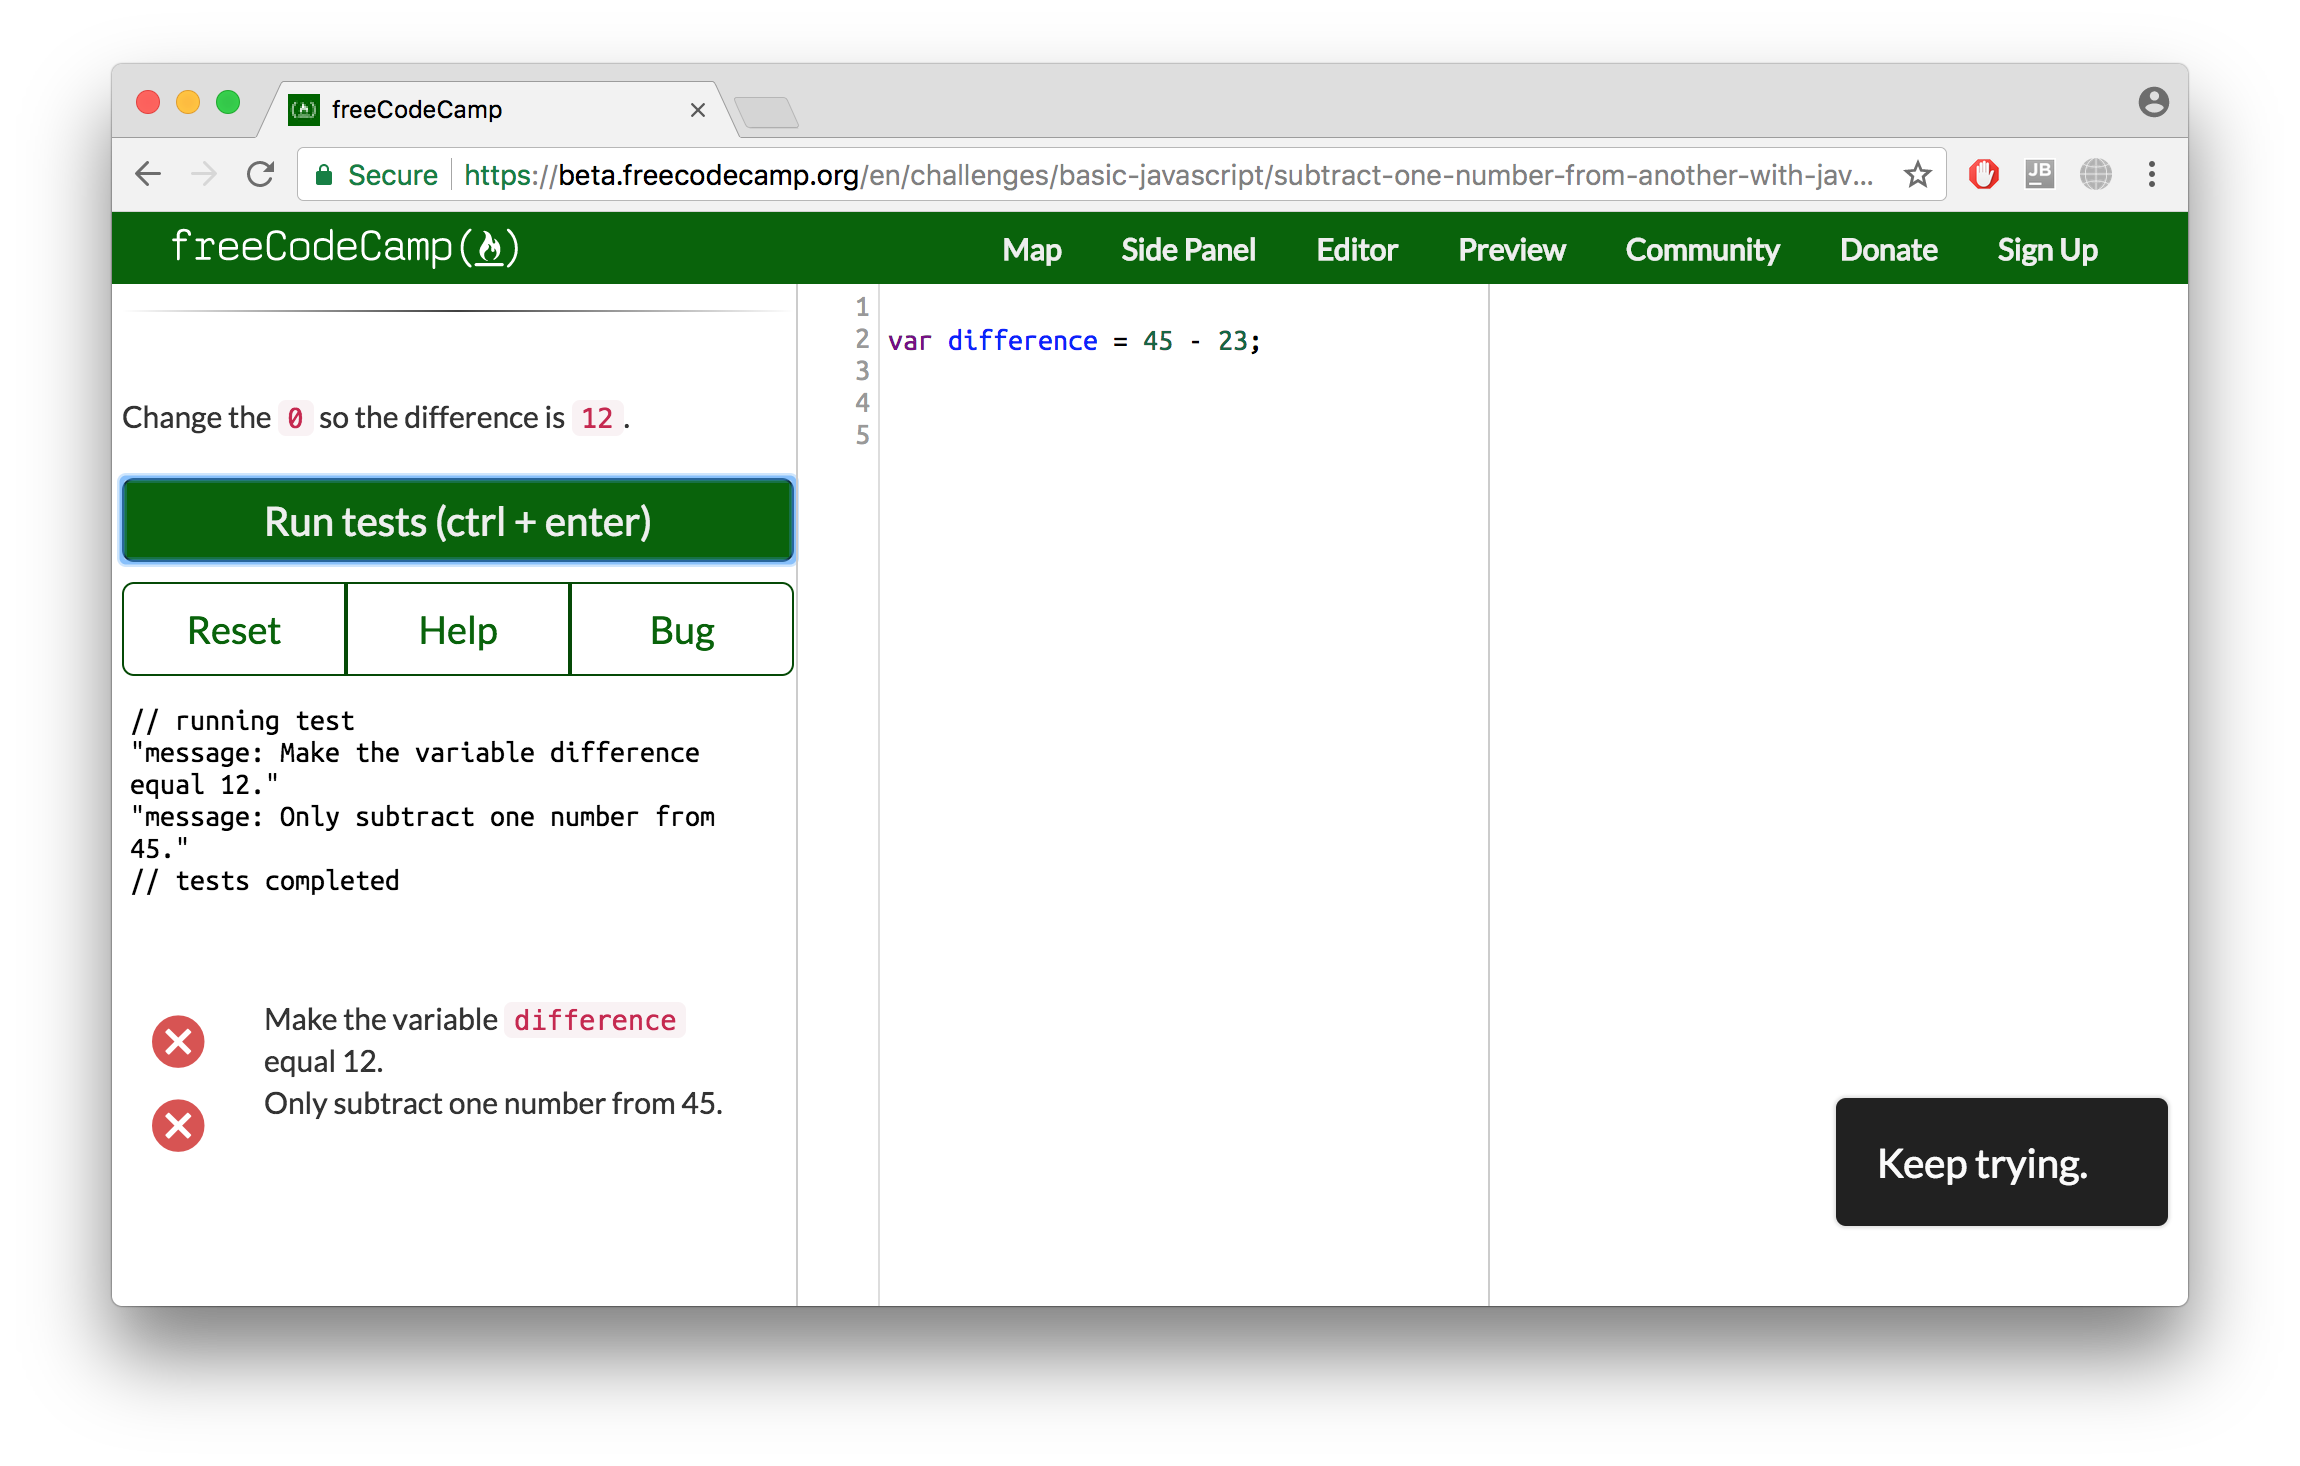The height and width of the screenshot is (1466, 2300).
Task: Click the Run tests button
Action: coord(457,520)
